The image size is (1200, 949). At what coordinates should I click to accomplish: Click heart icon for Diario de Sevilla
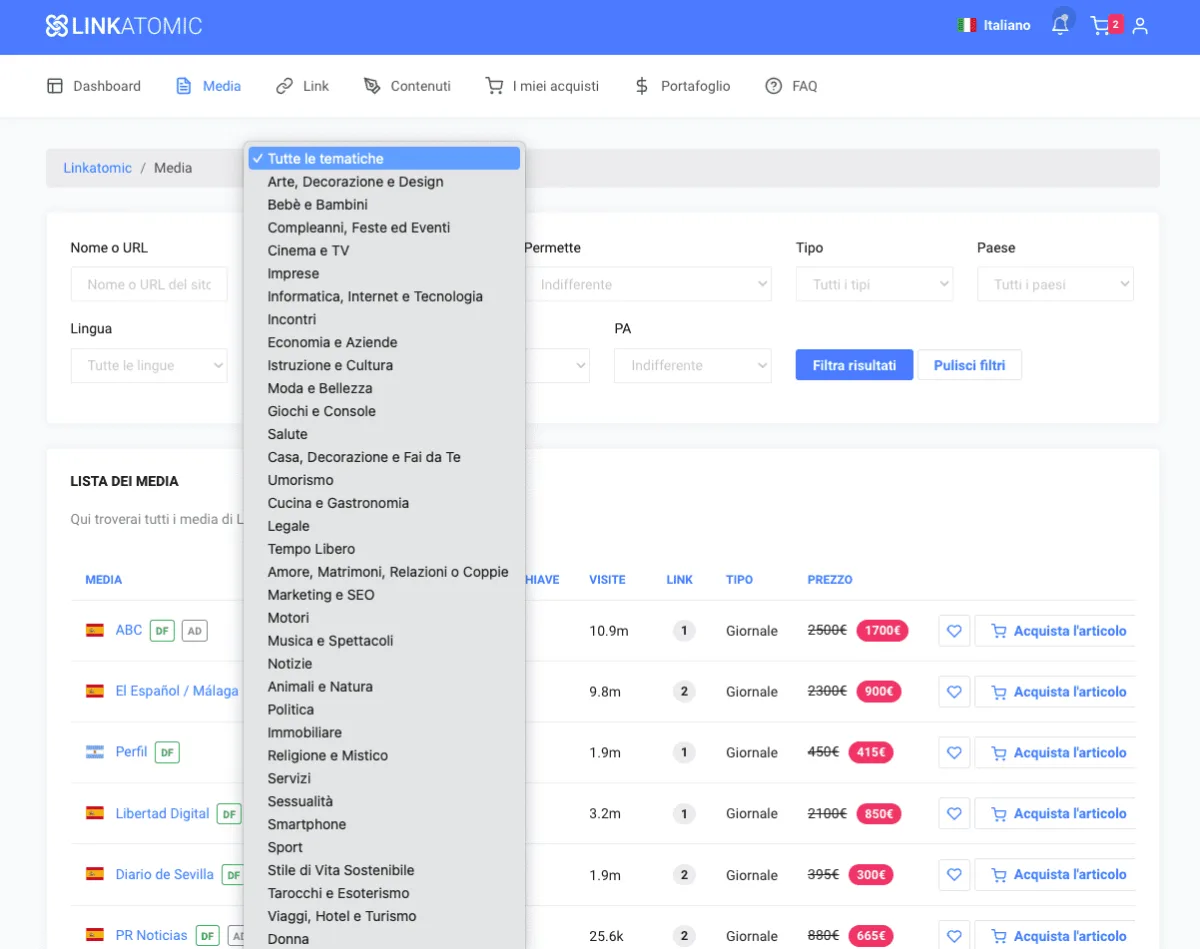(x=954, y=875)
